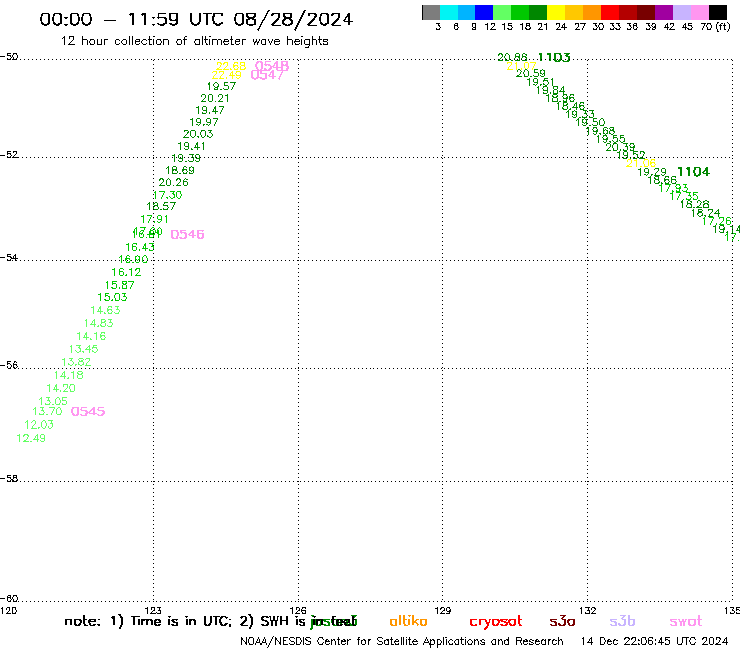The width and height of the screenshot is (740, 650).
Task: Click the gray color swatch above 3 ft
Action: tap(431, 12)
